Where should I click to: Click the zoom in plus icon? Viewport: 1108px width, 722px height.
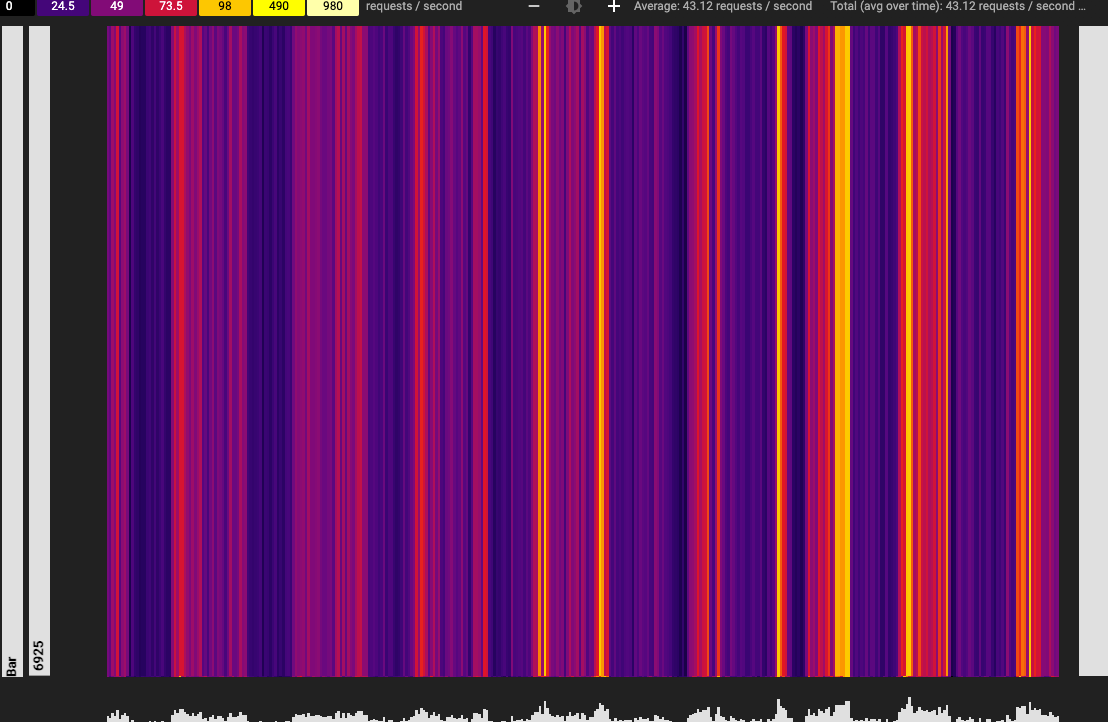coord(613,6)
